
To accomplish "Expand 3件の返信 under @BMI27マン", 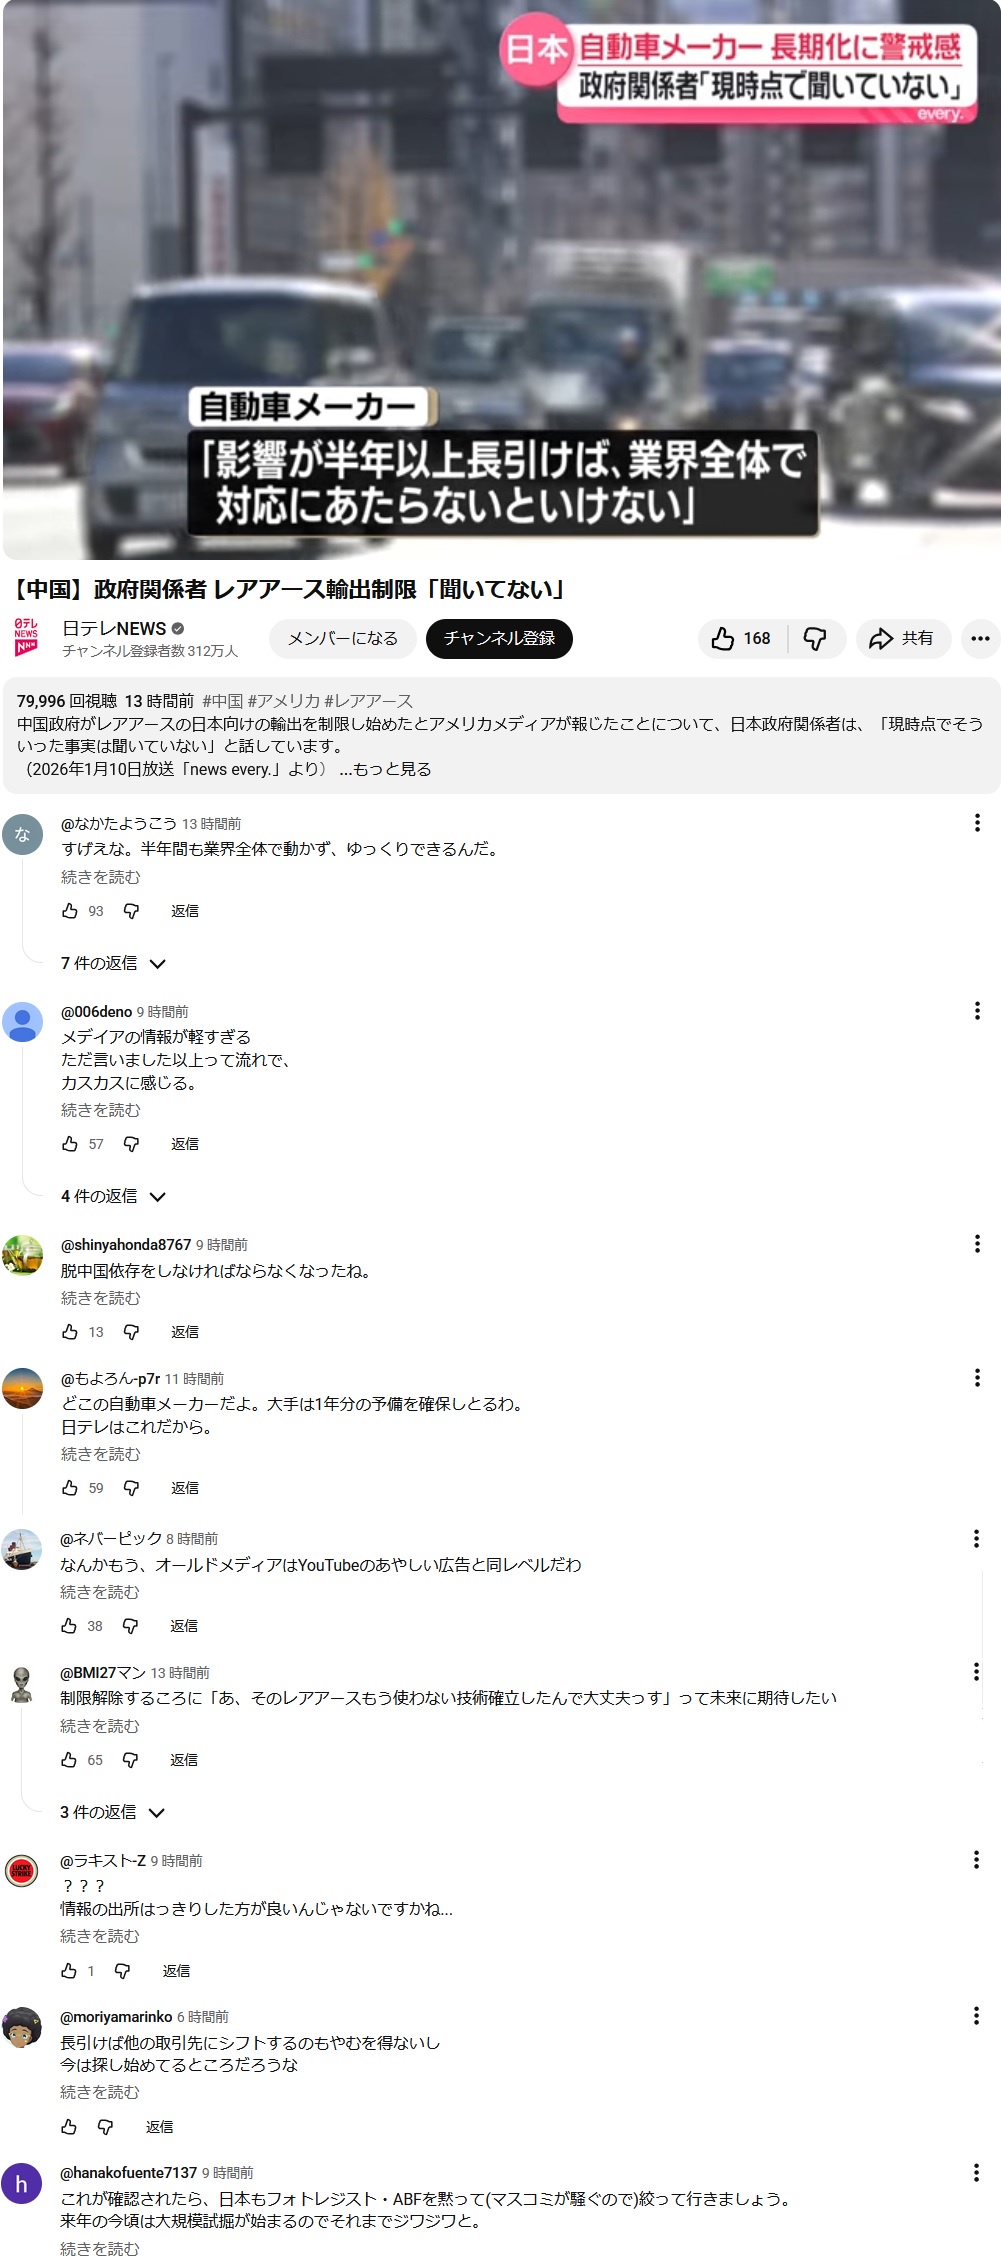I will 112,1812.
